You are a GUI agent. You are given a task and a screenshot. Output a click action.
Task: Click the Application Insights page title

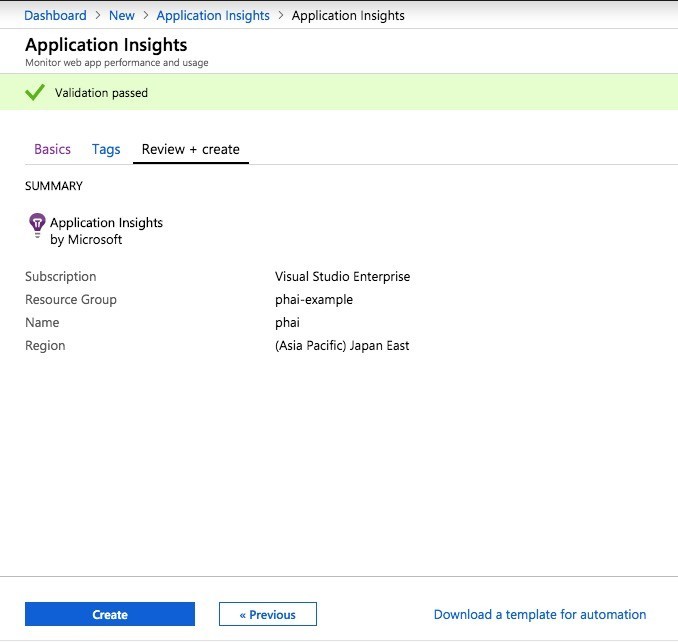(x=106, y=45)
